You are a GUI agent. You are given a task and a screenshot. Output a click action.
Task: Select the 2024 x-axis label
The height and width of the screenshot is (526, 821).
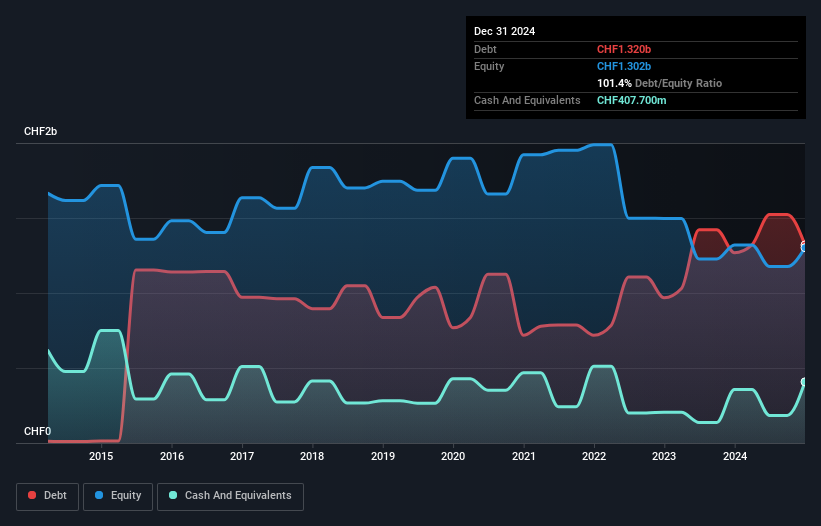735,456
